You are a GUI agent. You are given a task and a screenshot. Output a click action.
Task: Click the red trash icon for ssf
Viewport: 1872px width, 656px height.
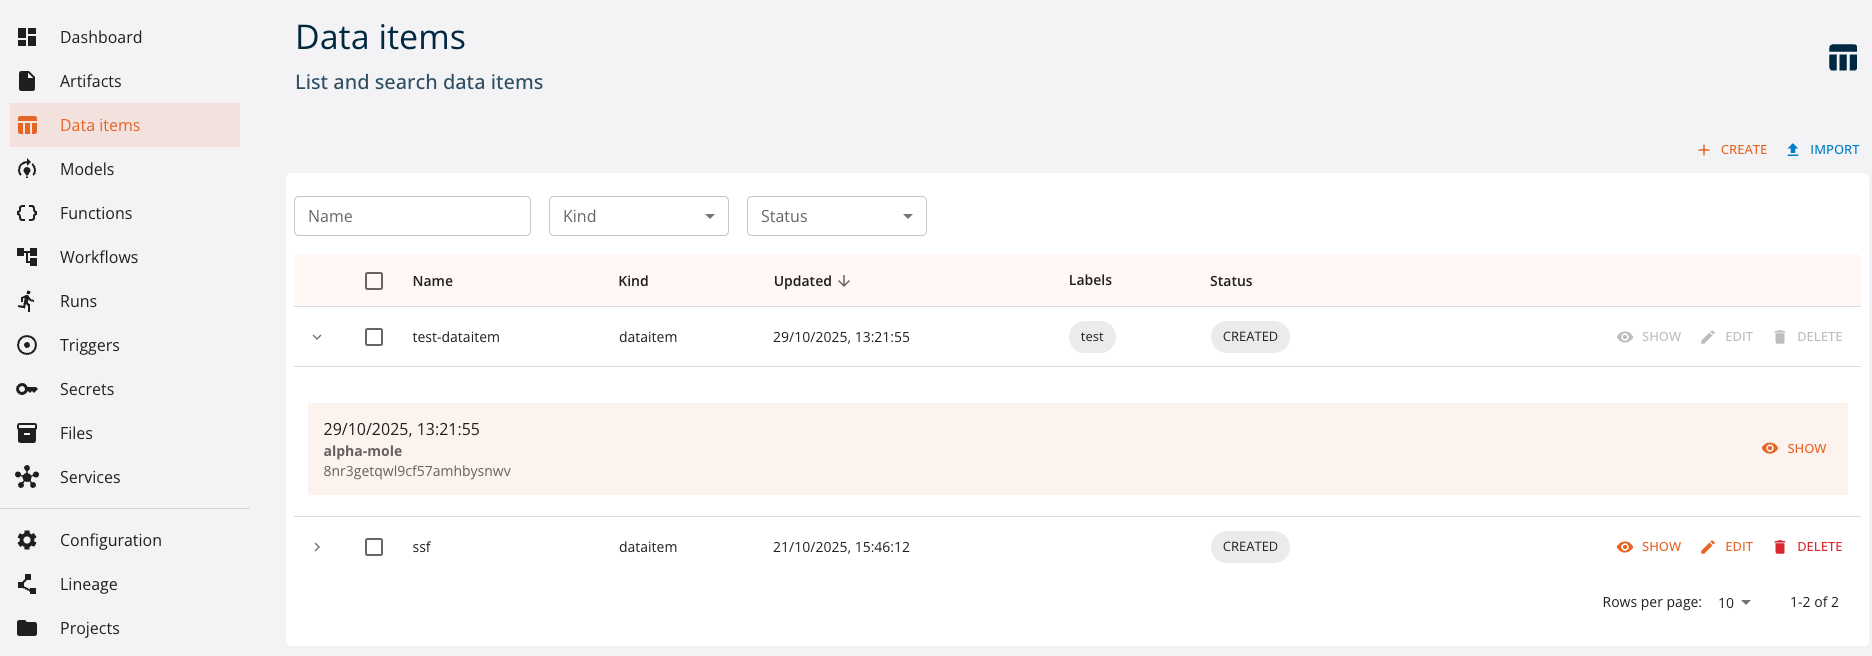pos(1779,547)
